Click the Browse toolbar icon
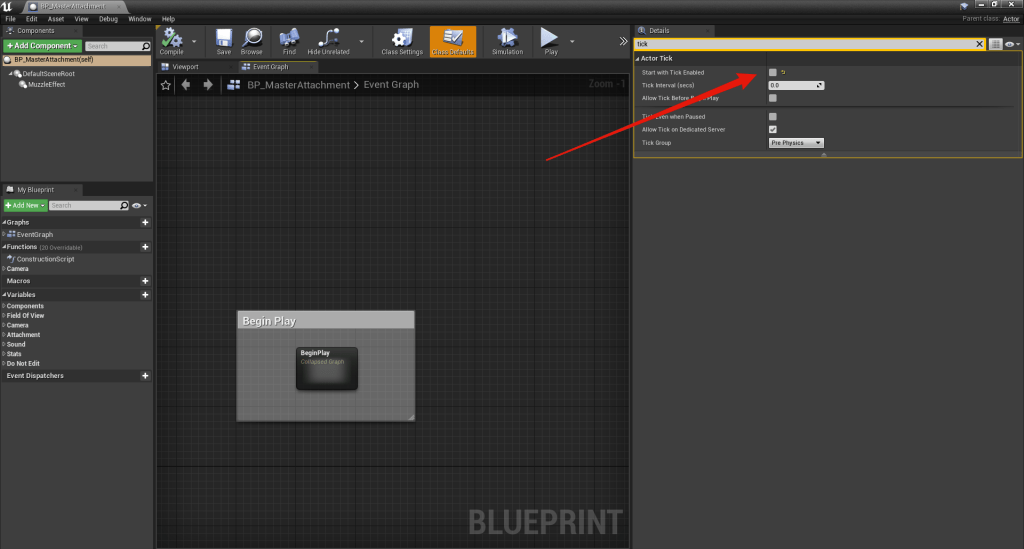 (251, 40)
